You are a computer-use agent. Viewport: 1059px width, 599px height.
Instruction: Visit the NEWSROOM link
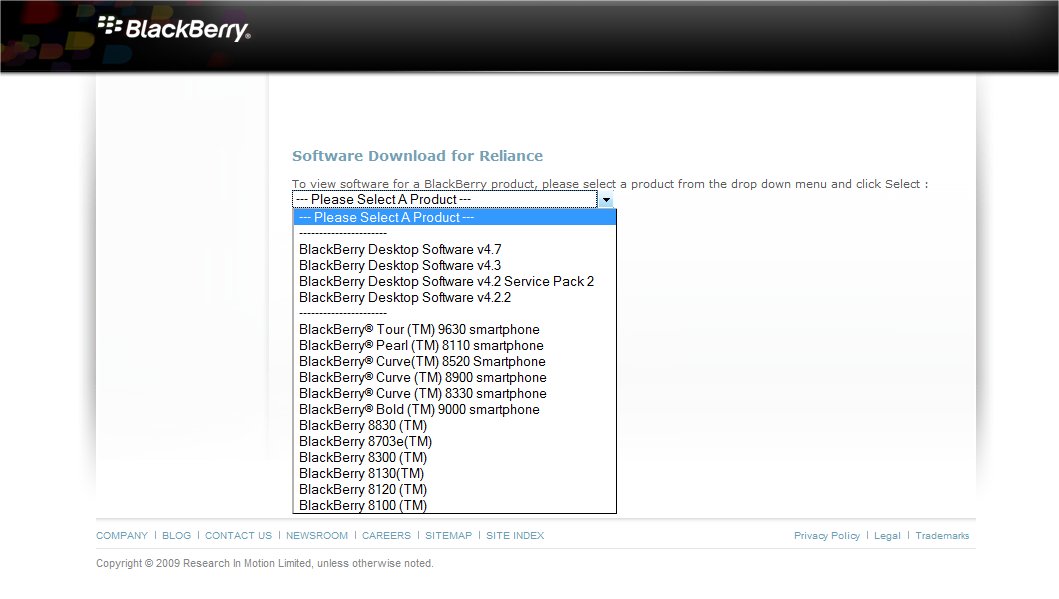[x=317, y=536]
